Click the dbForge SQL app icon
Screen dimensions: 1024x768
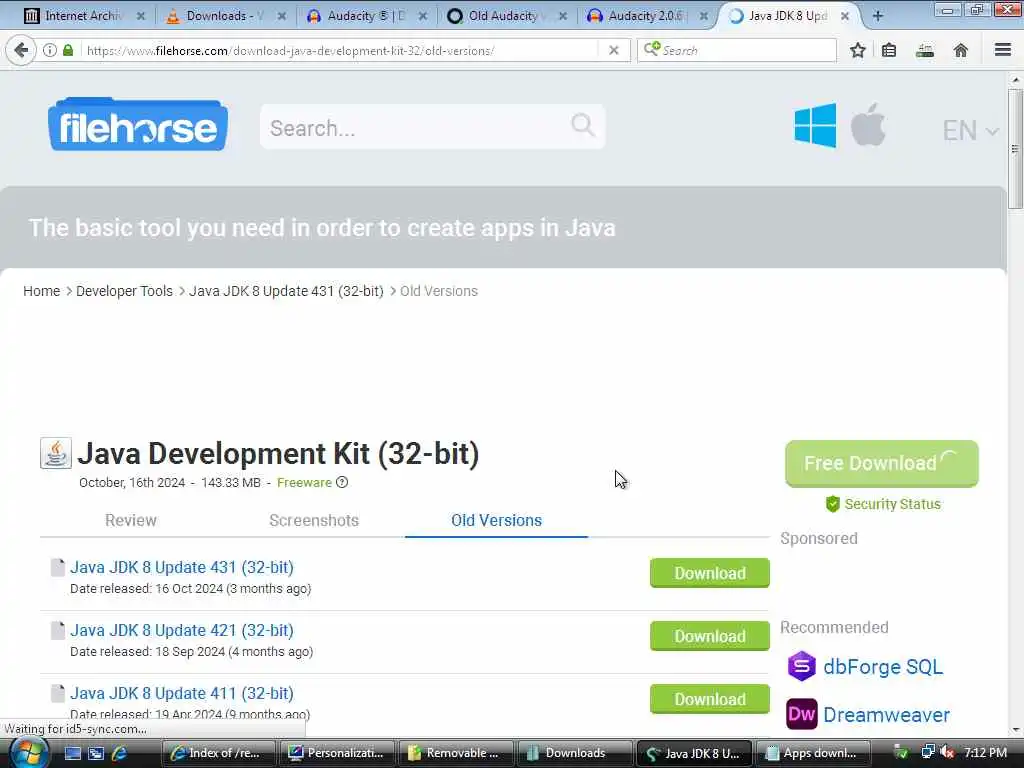pos(801,666)
